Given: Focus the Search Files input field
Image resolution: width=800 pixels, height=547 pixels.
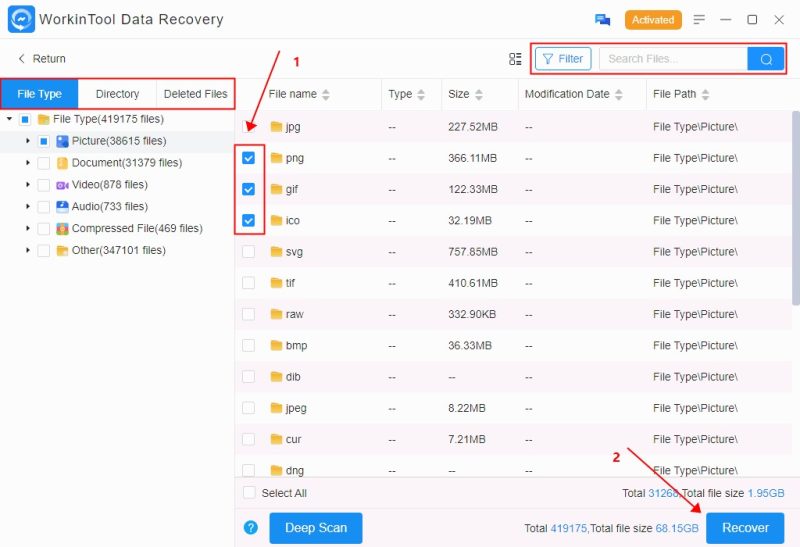Looking at the screenshot, I should click(672, 59).
